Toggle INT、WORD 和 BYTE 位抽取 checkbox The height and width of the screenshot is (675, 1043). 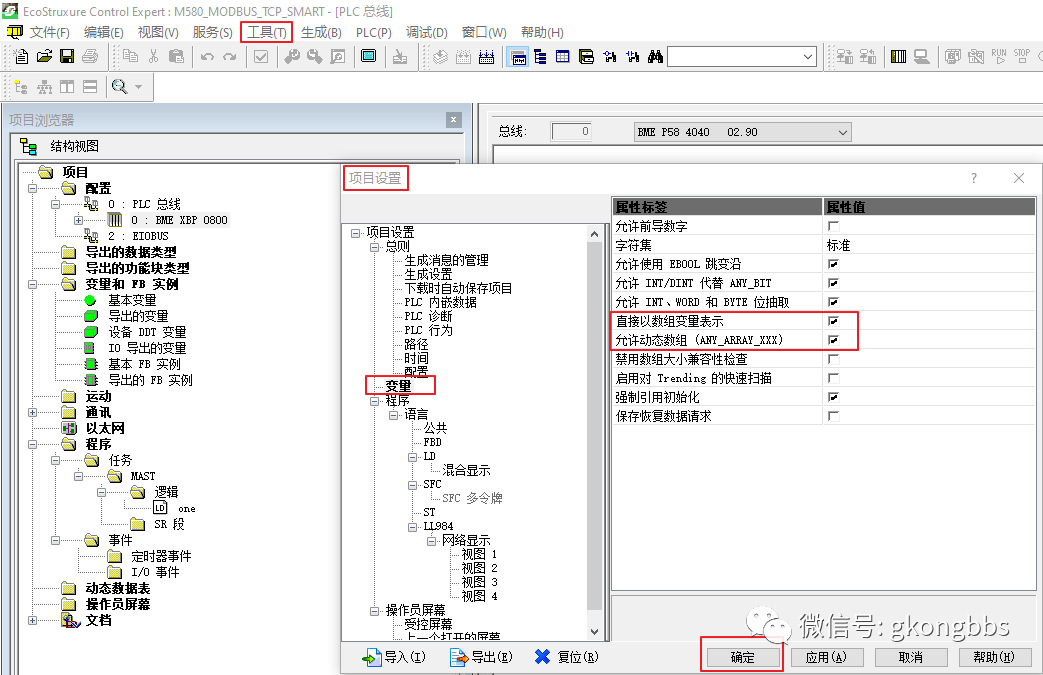coord(833,302)
